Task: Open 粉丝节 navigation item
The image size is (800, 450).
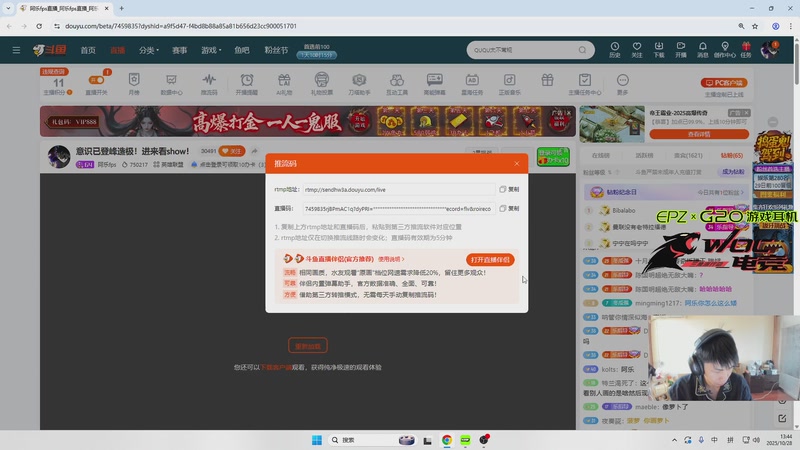Action: coord(276,50)
